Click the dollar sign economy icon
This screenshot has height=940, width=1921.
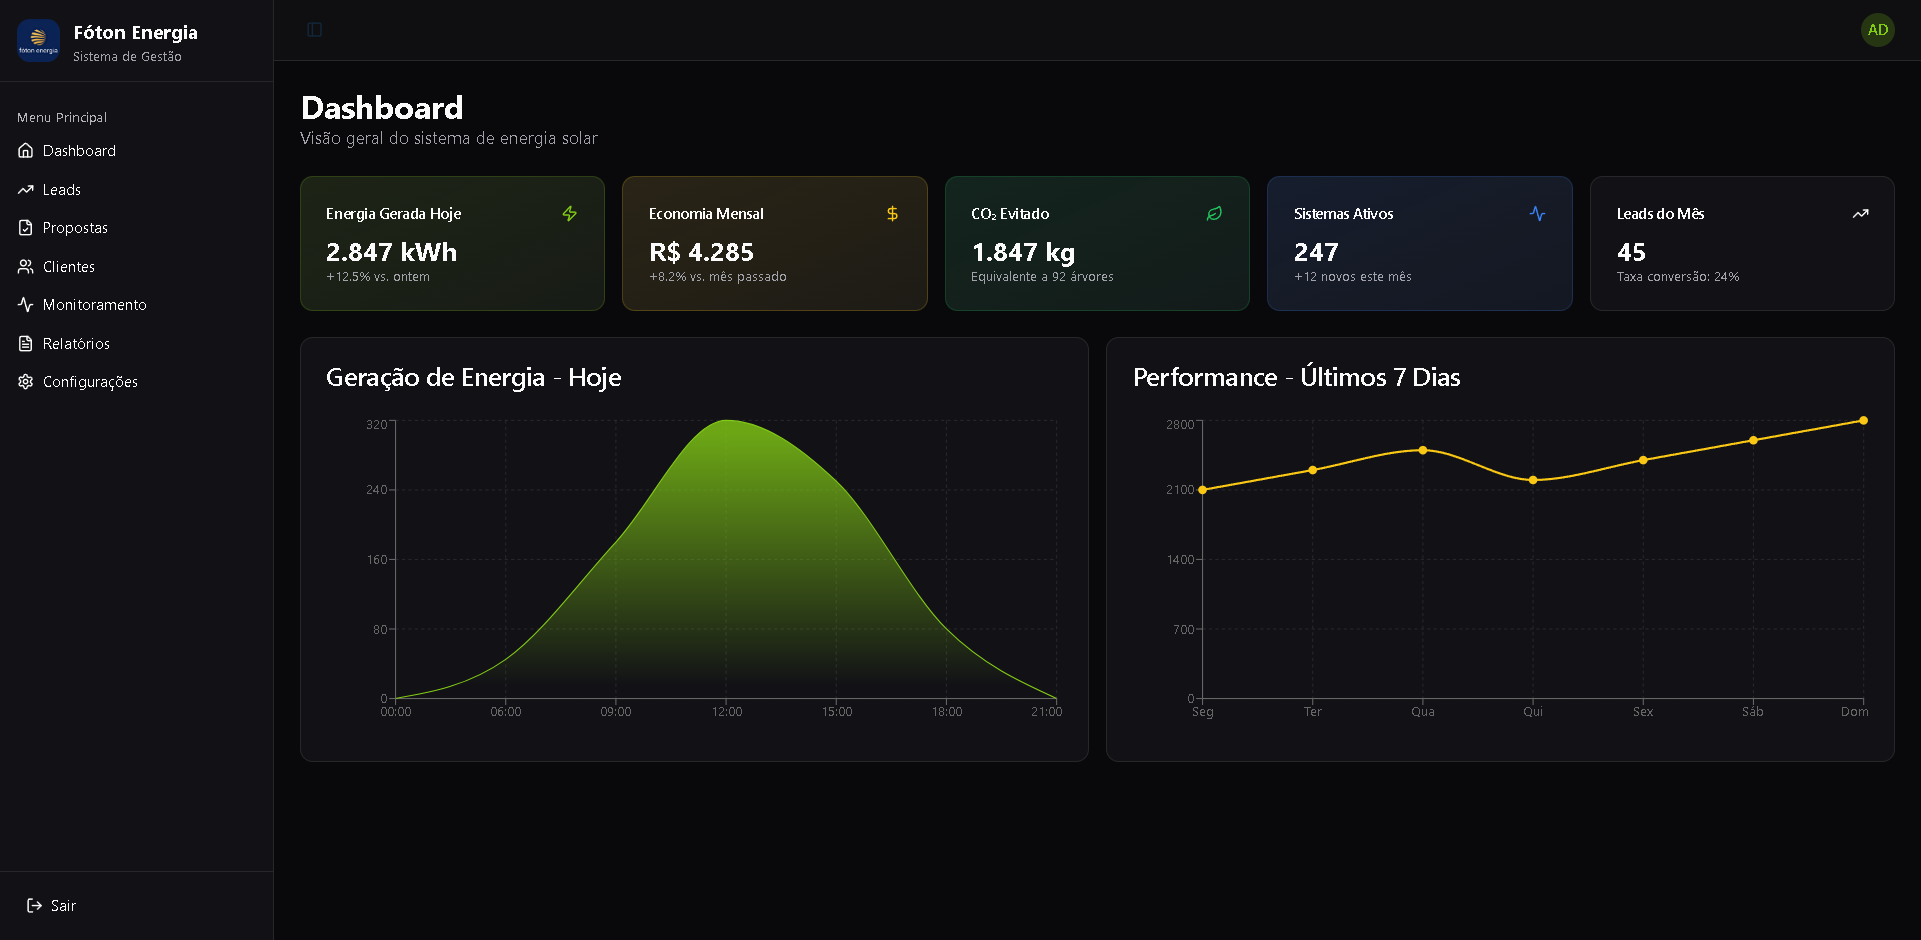[892, 214]
